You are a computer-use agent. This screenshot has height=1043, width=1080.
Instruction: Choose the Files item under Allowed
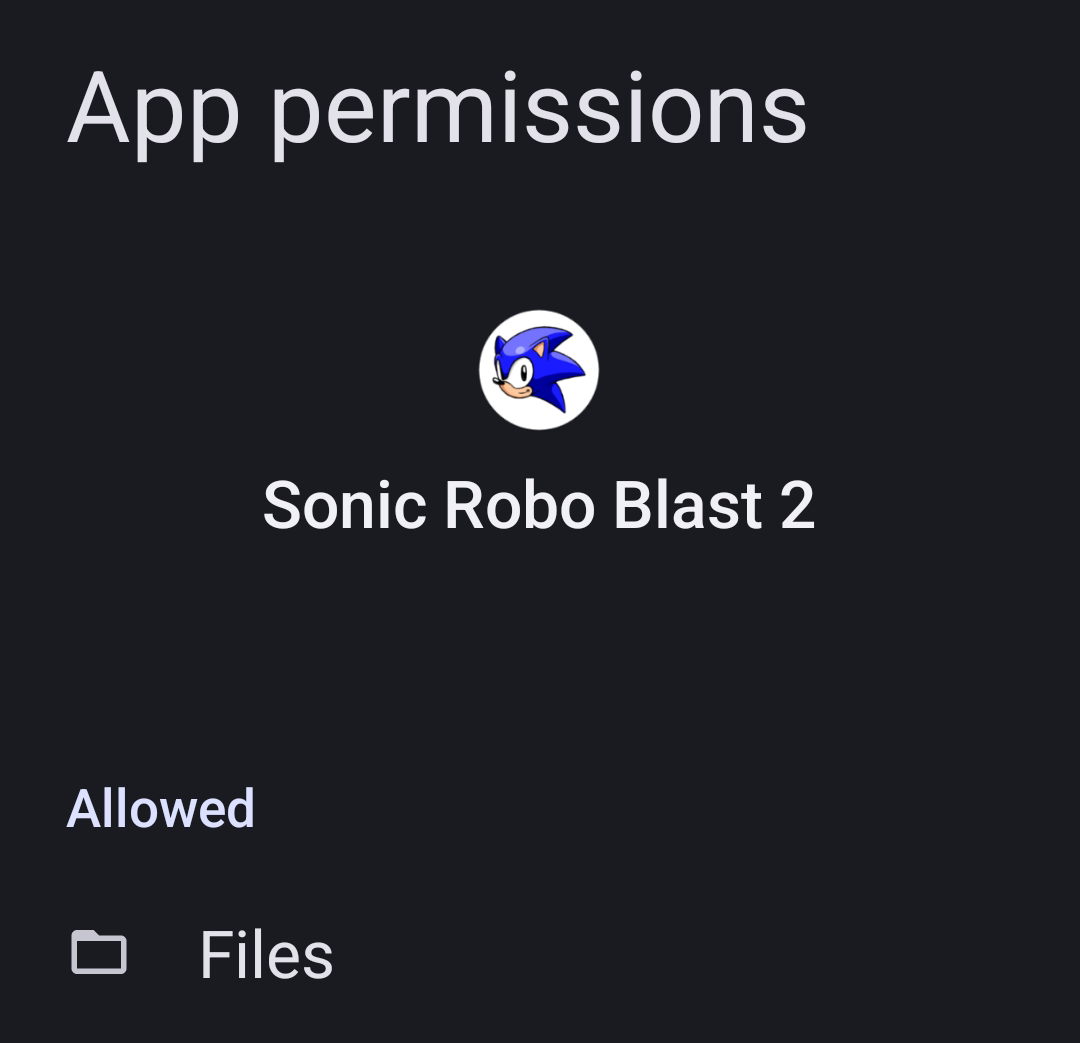(x=540, y=954)
